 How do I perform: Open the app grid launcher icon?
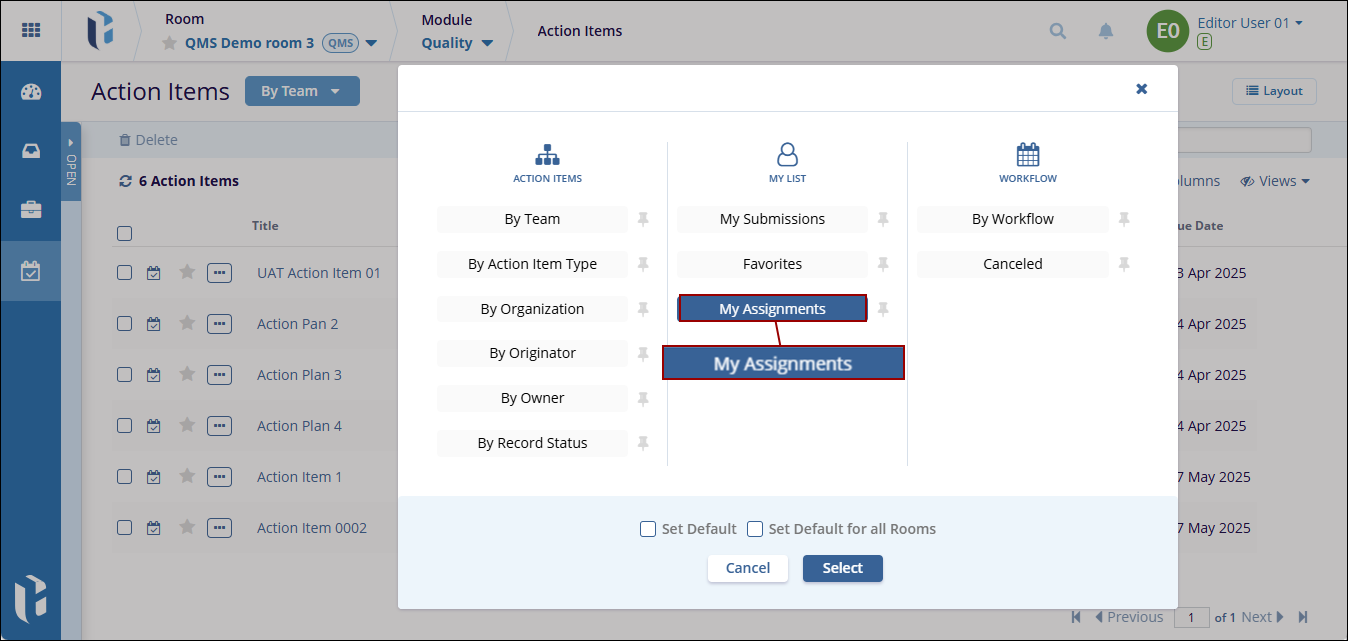point(31,30)
